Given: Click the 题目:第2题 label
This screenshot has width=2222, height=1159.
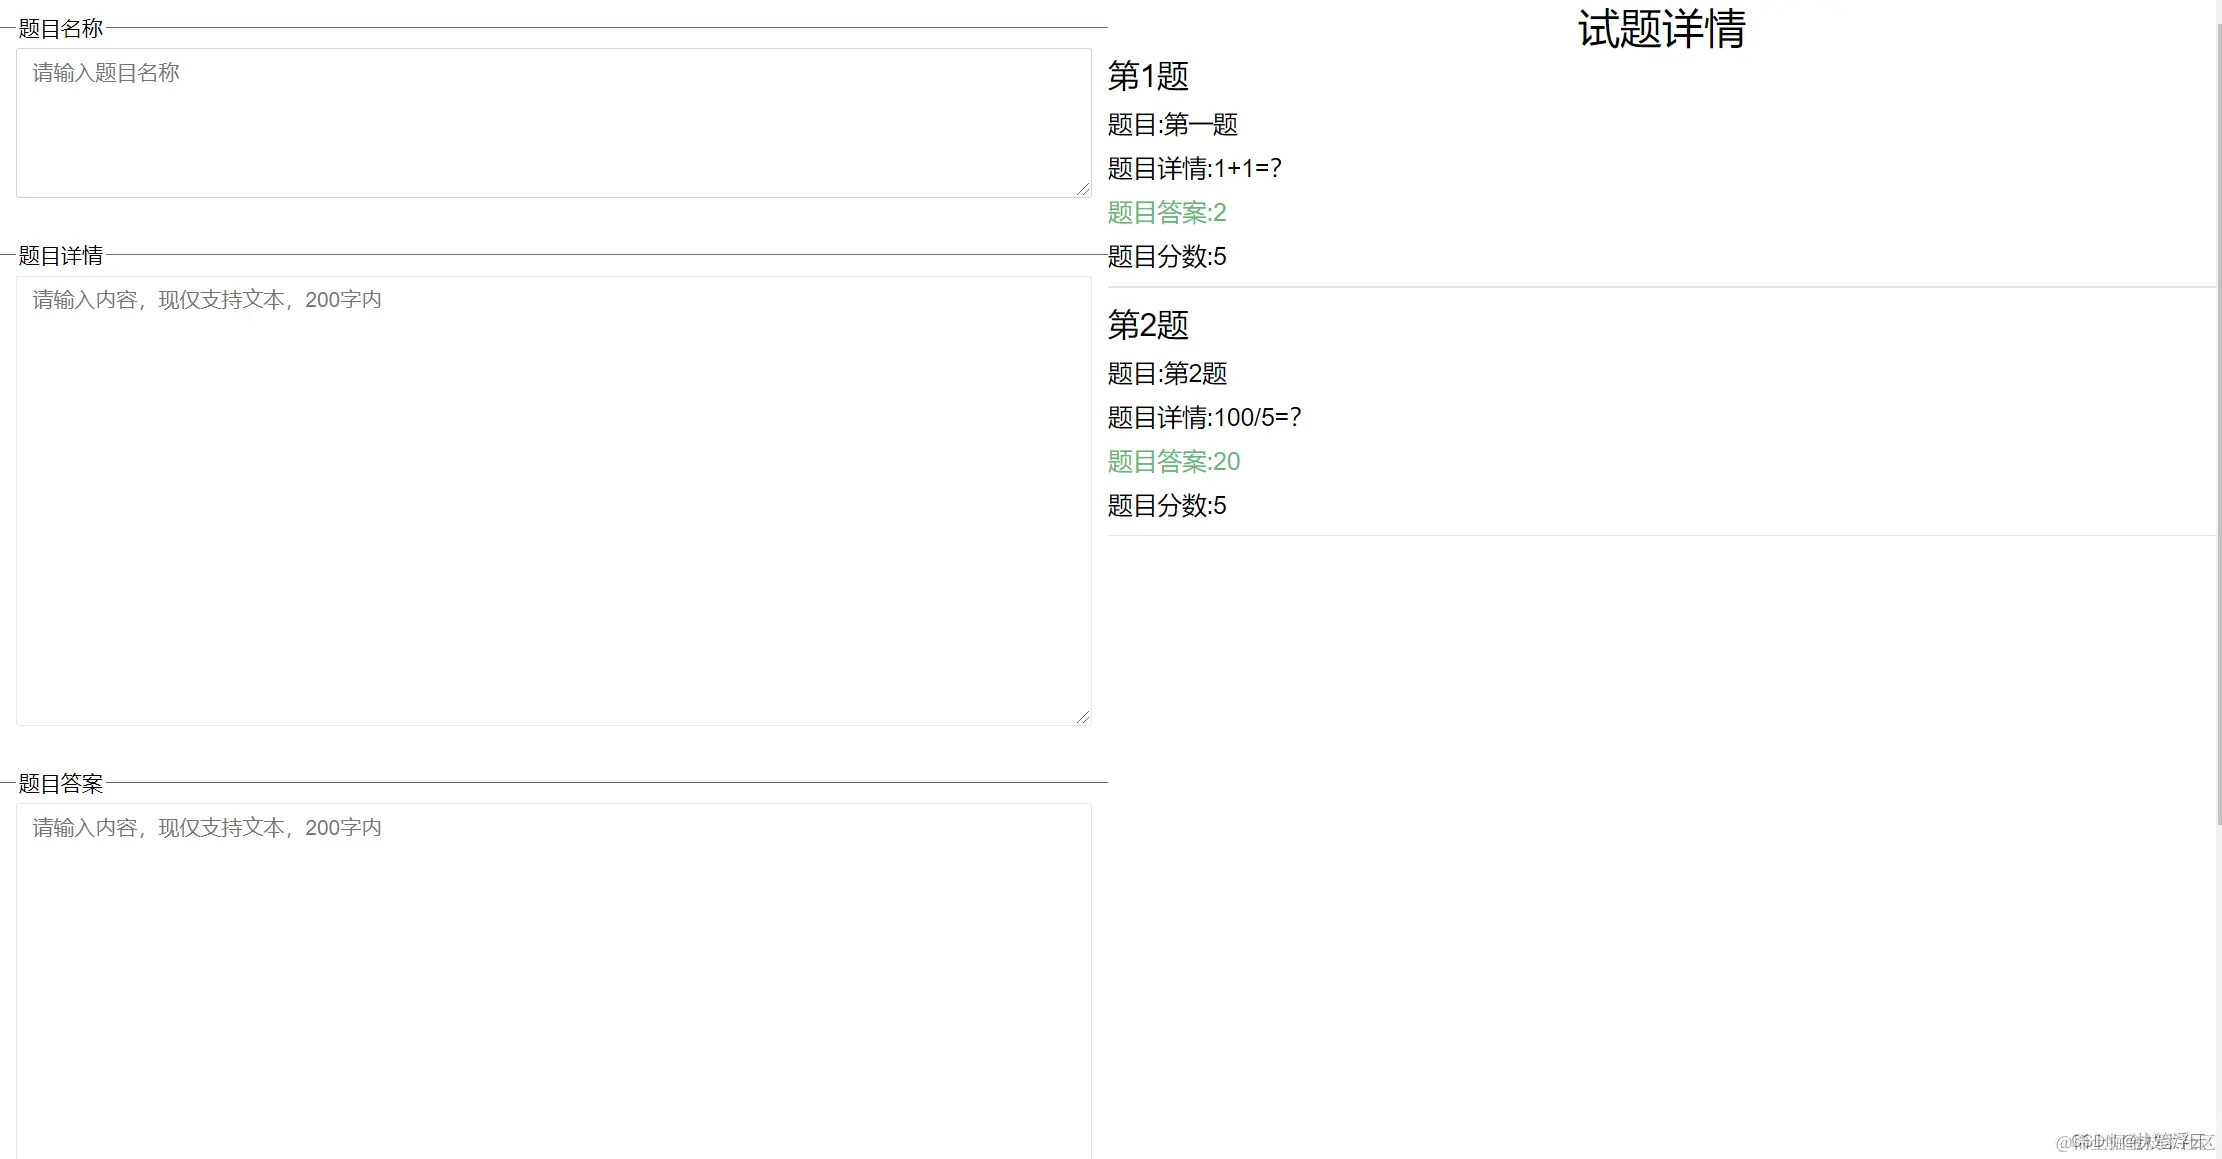Looking at the screenshot, I should click(x=1167, y=373).
